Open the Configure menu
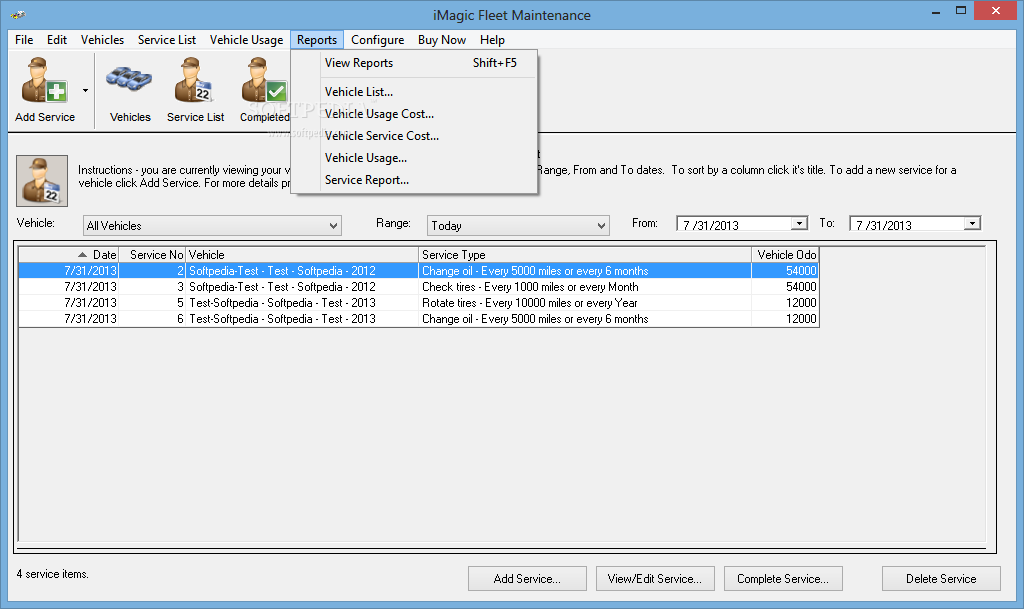1024x609 pixels. pos(377,40)
